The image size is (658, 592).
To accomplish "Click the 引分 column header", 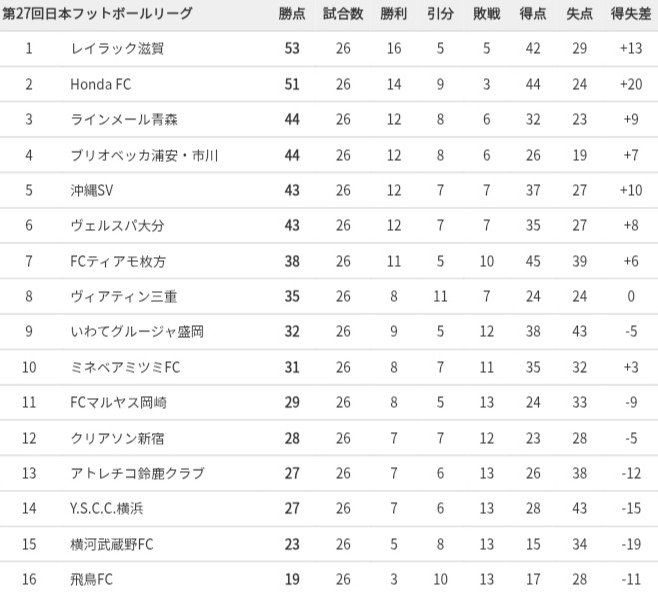I will click(439, 14).
